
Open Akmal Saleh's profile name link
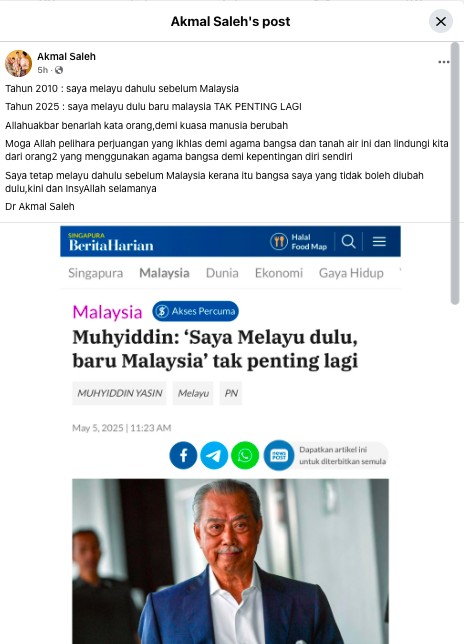(66, 56)
